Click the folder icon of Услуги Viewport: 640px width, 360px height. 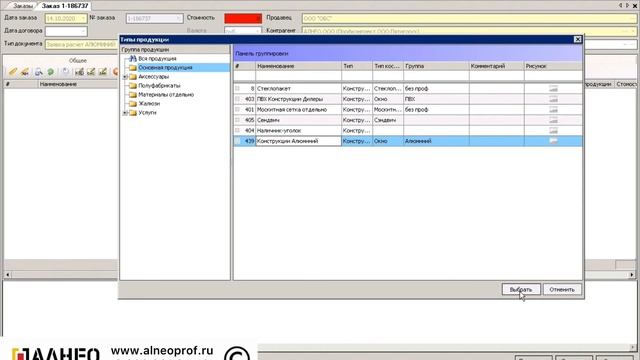[x=133, y=113]
